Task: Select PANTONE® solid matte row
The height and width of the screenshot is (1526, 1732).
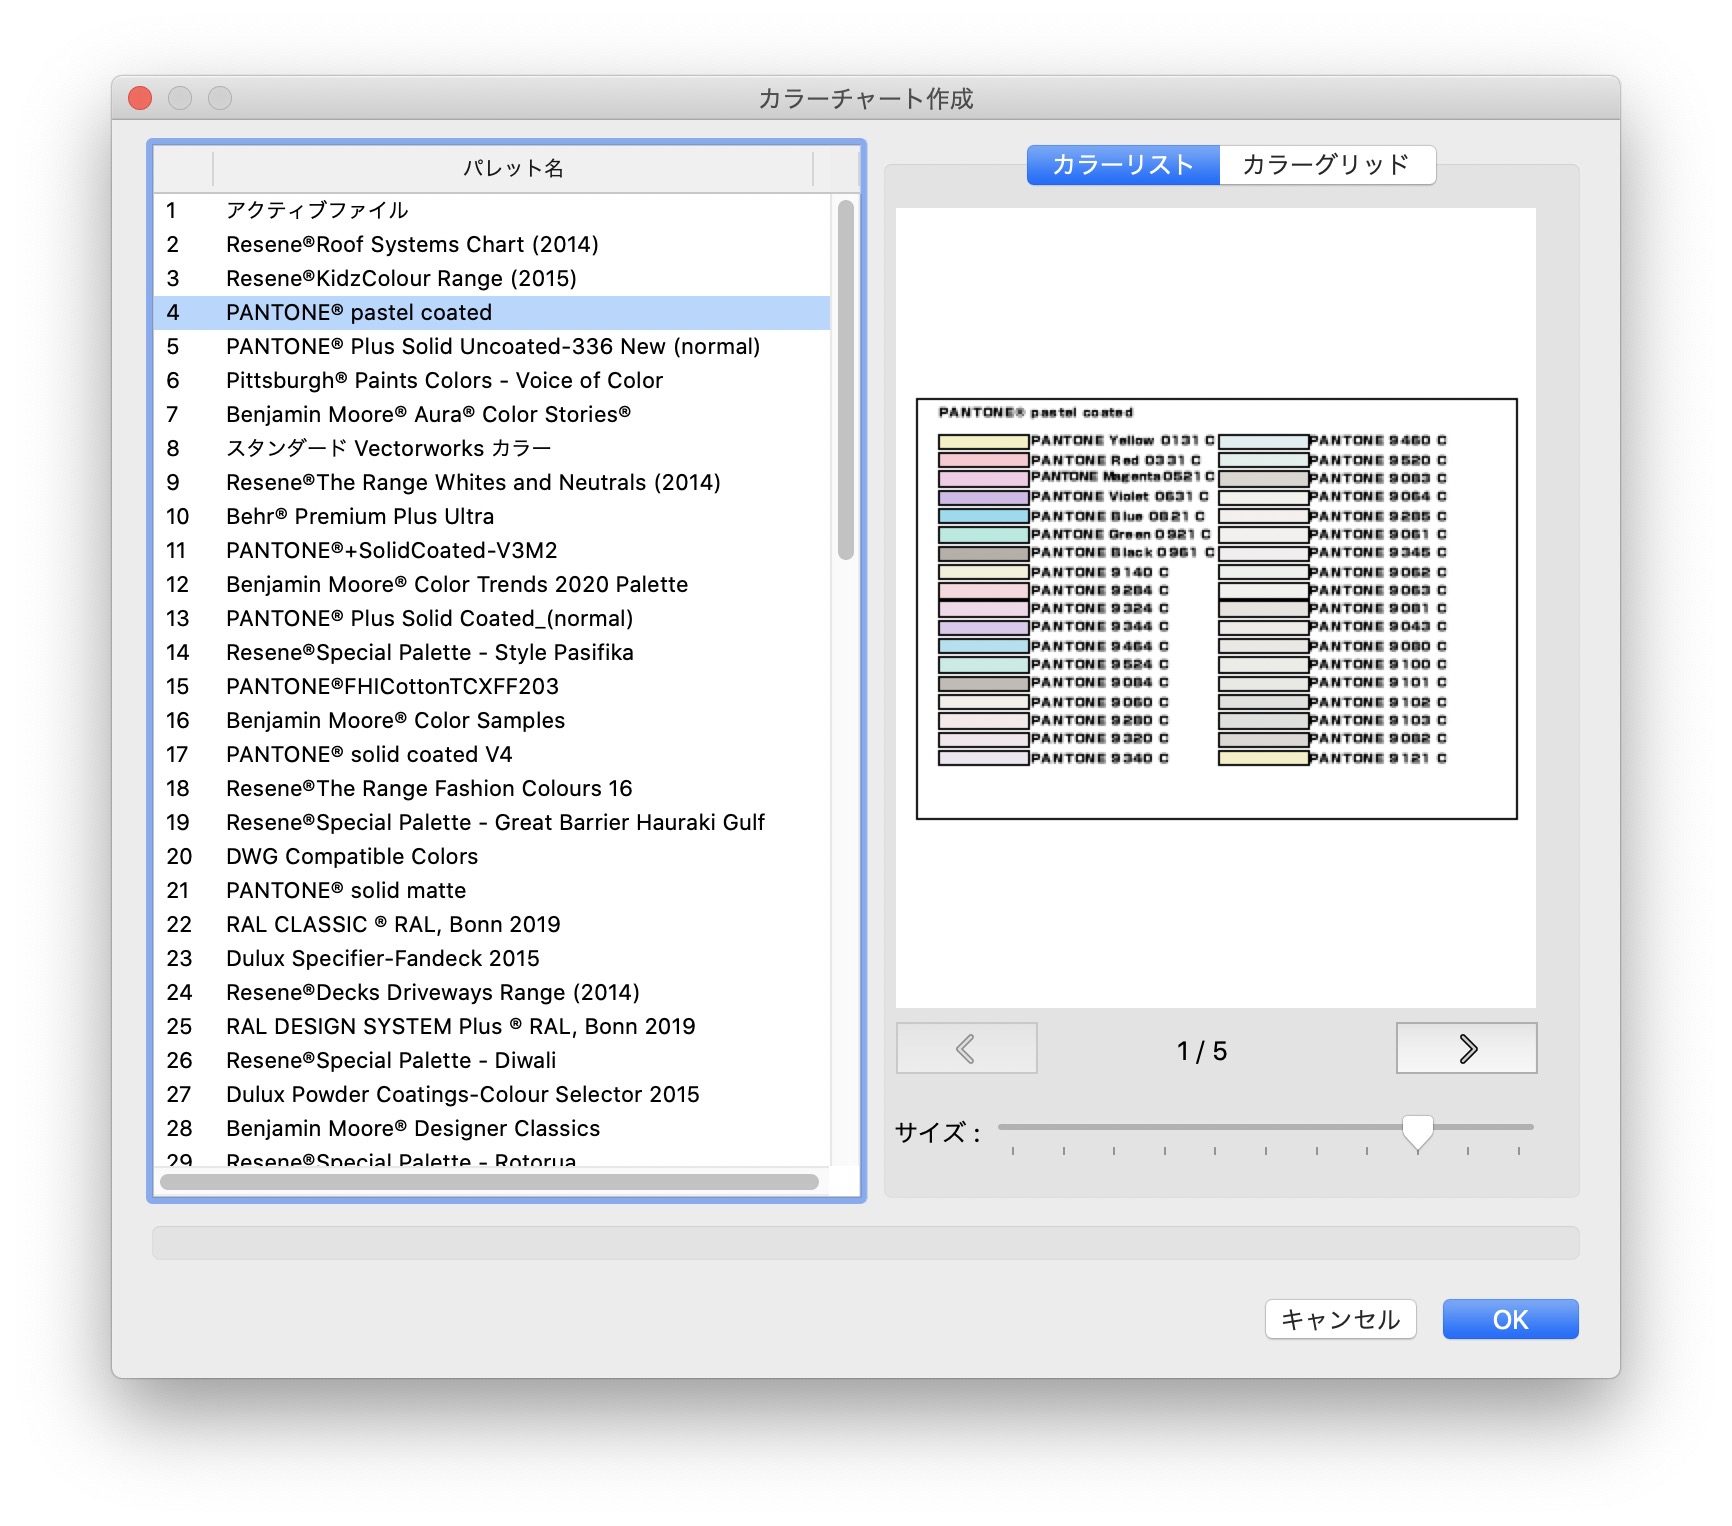Action: pyautogui.click(x=492, y=890)
